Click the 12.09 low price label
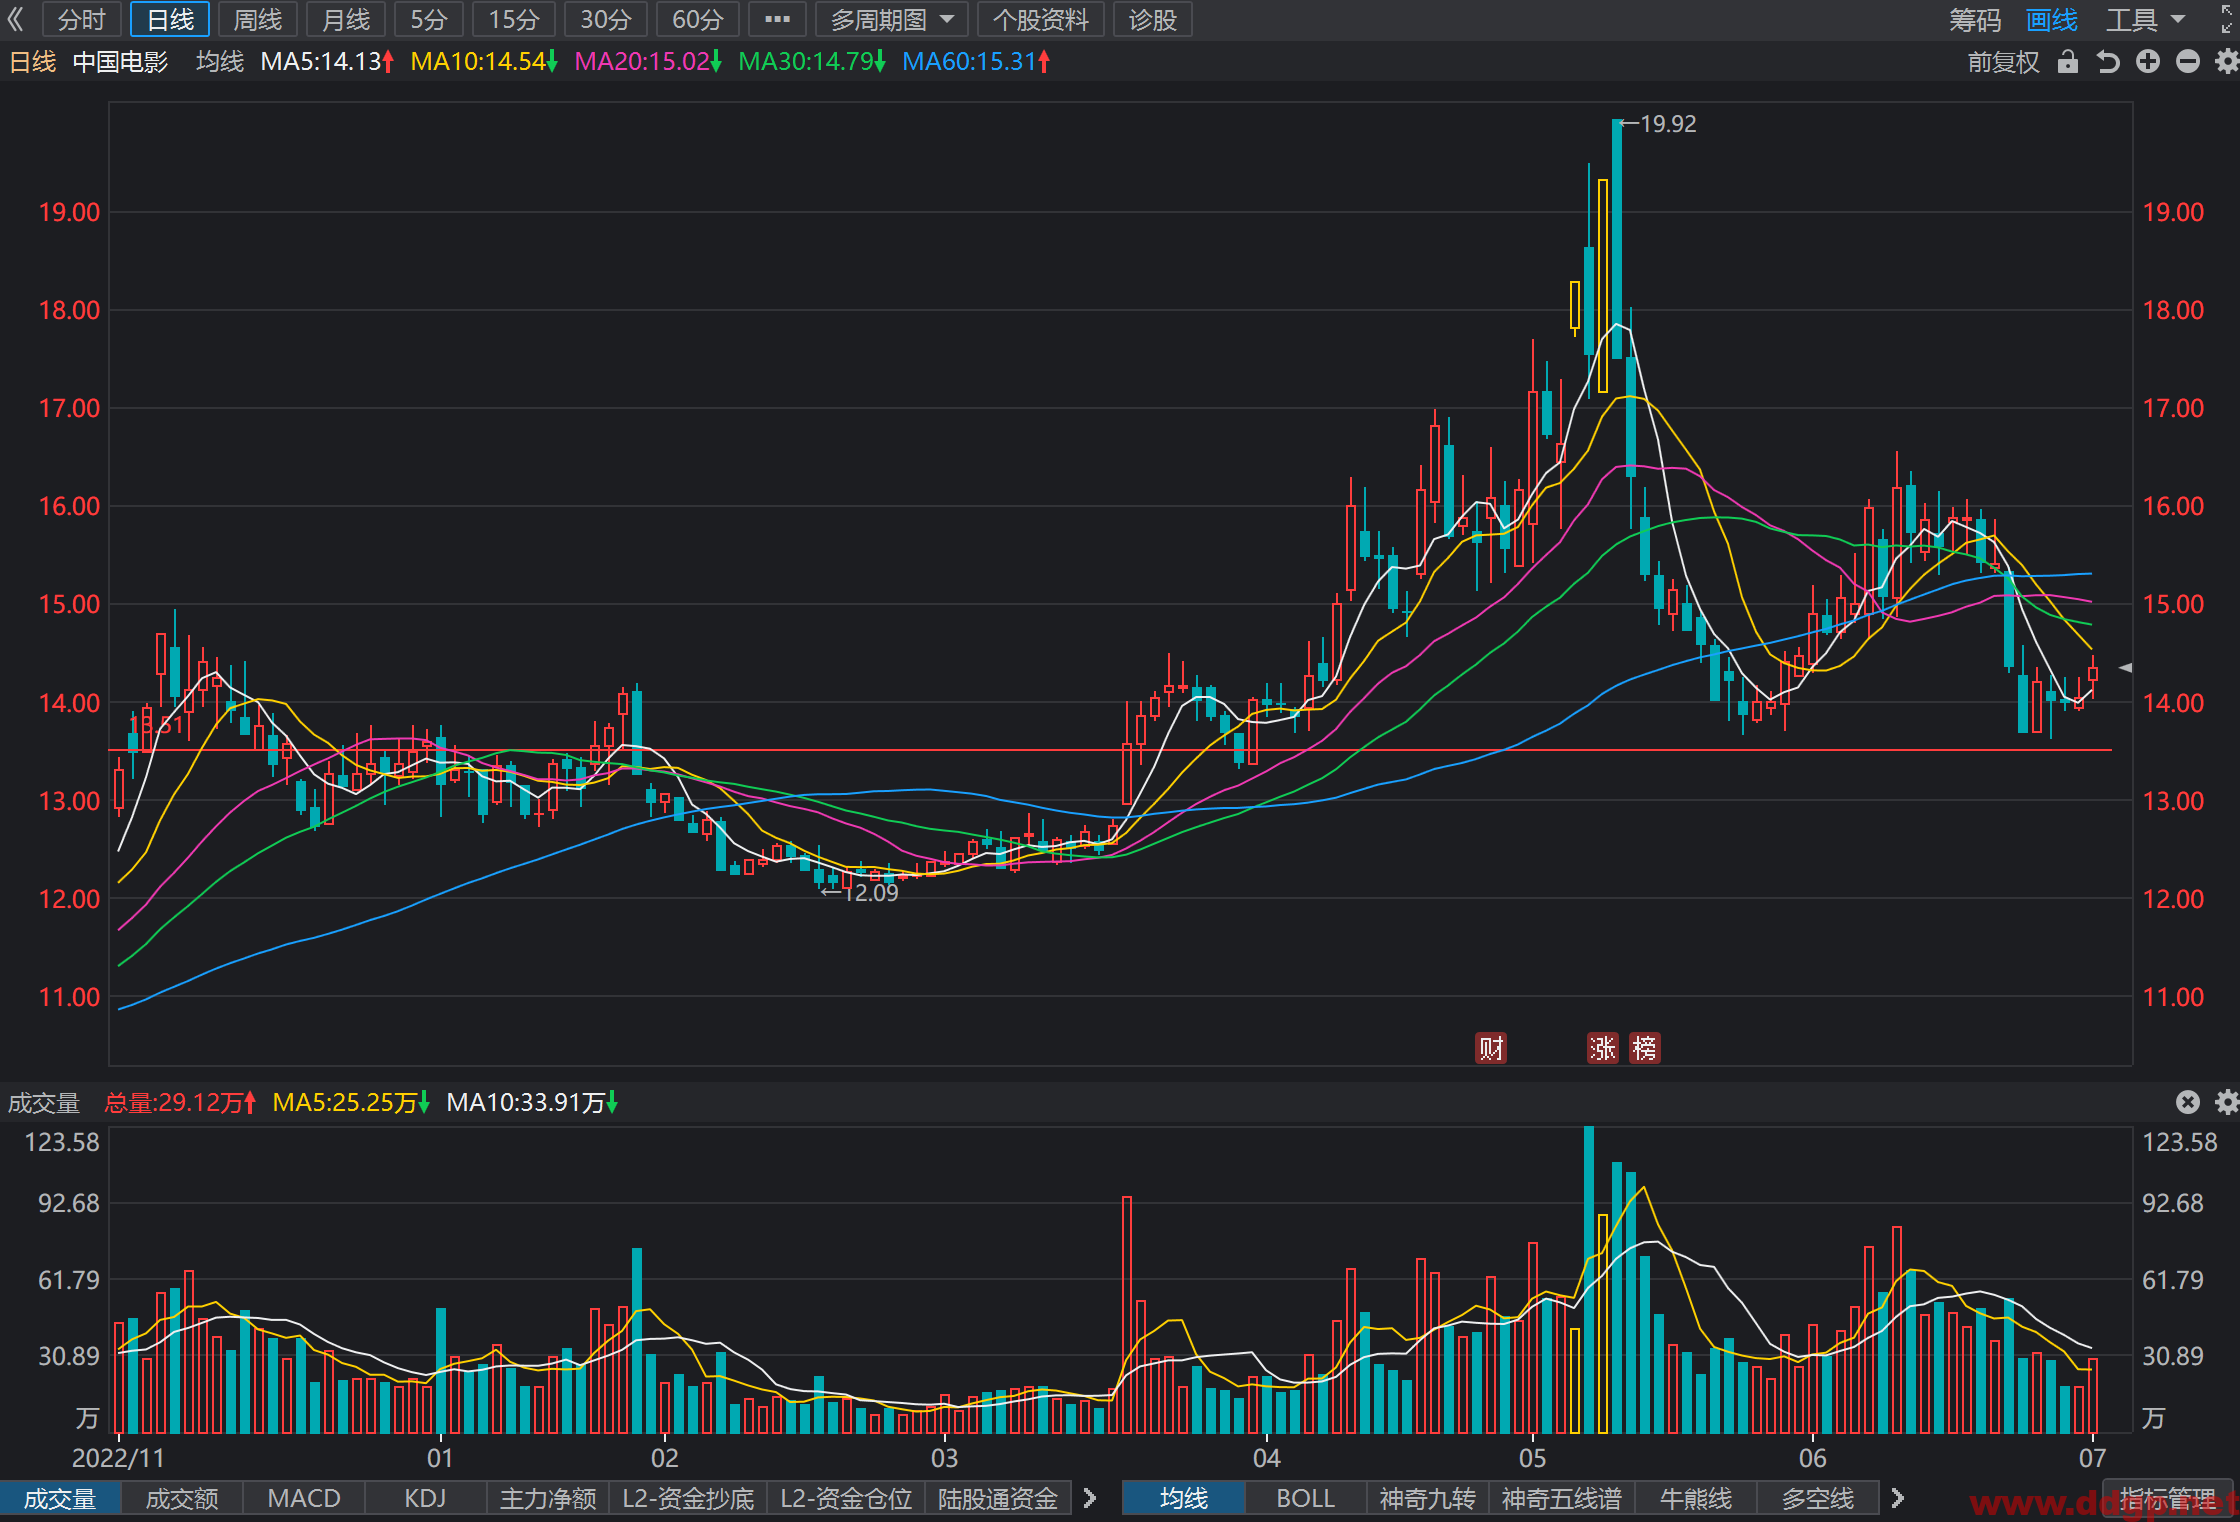 click(871, 893)
